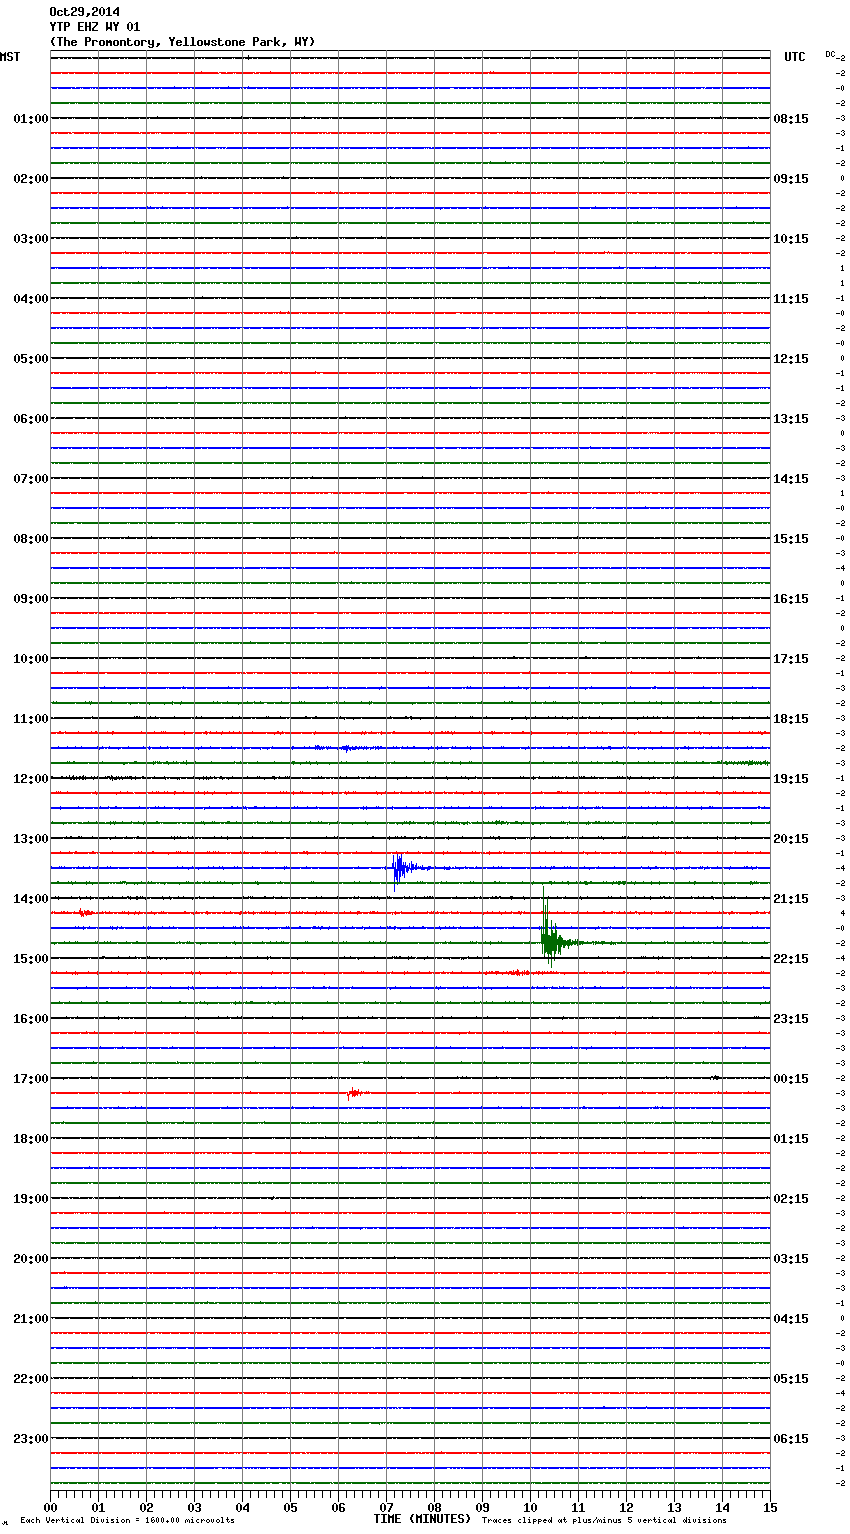Click the '23:00' MST row label
This screenshot has width=850, height=1534.
point(31,1439)
